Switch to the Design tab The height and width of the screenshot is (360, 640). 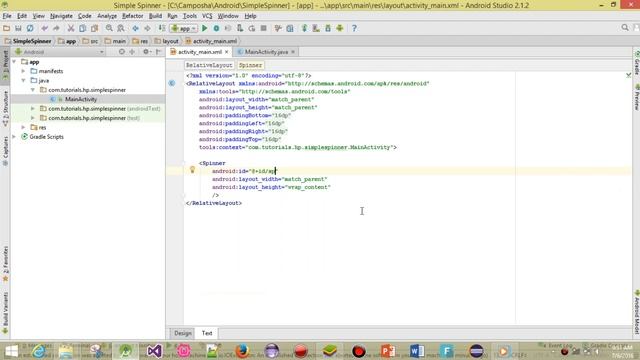[182, 333]
